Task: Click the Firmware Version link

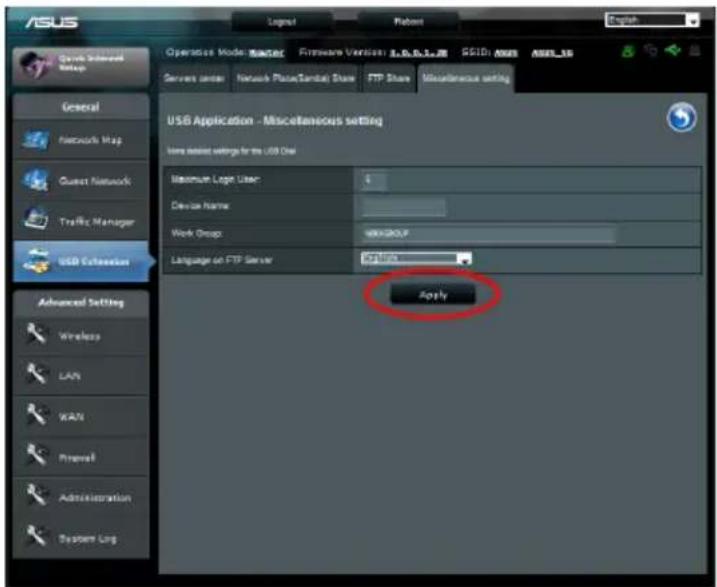Action: tap(418, 53)
